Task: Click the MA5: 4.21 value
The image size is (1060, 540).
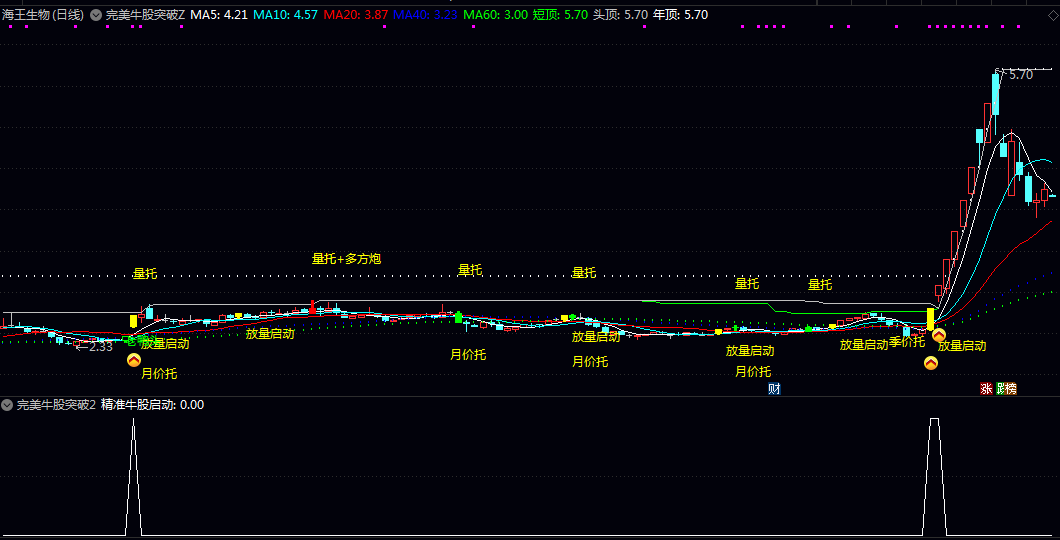Action: 218,14
